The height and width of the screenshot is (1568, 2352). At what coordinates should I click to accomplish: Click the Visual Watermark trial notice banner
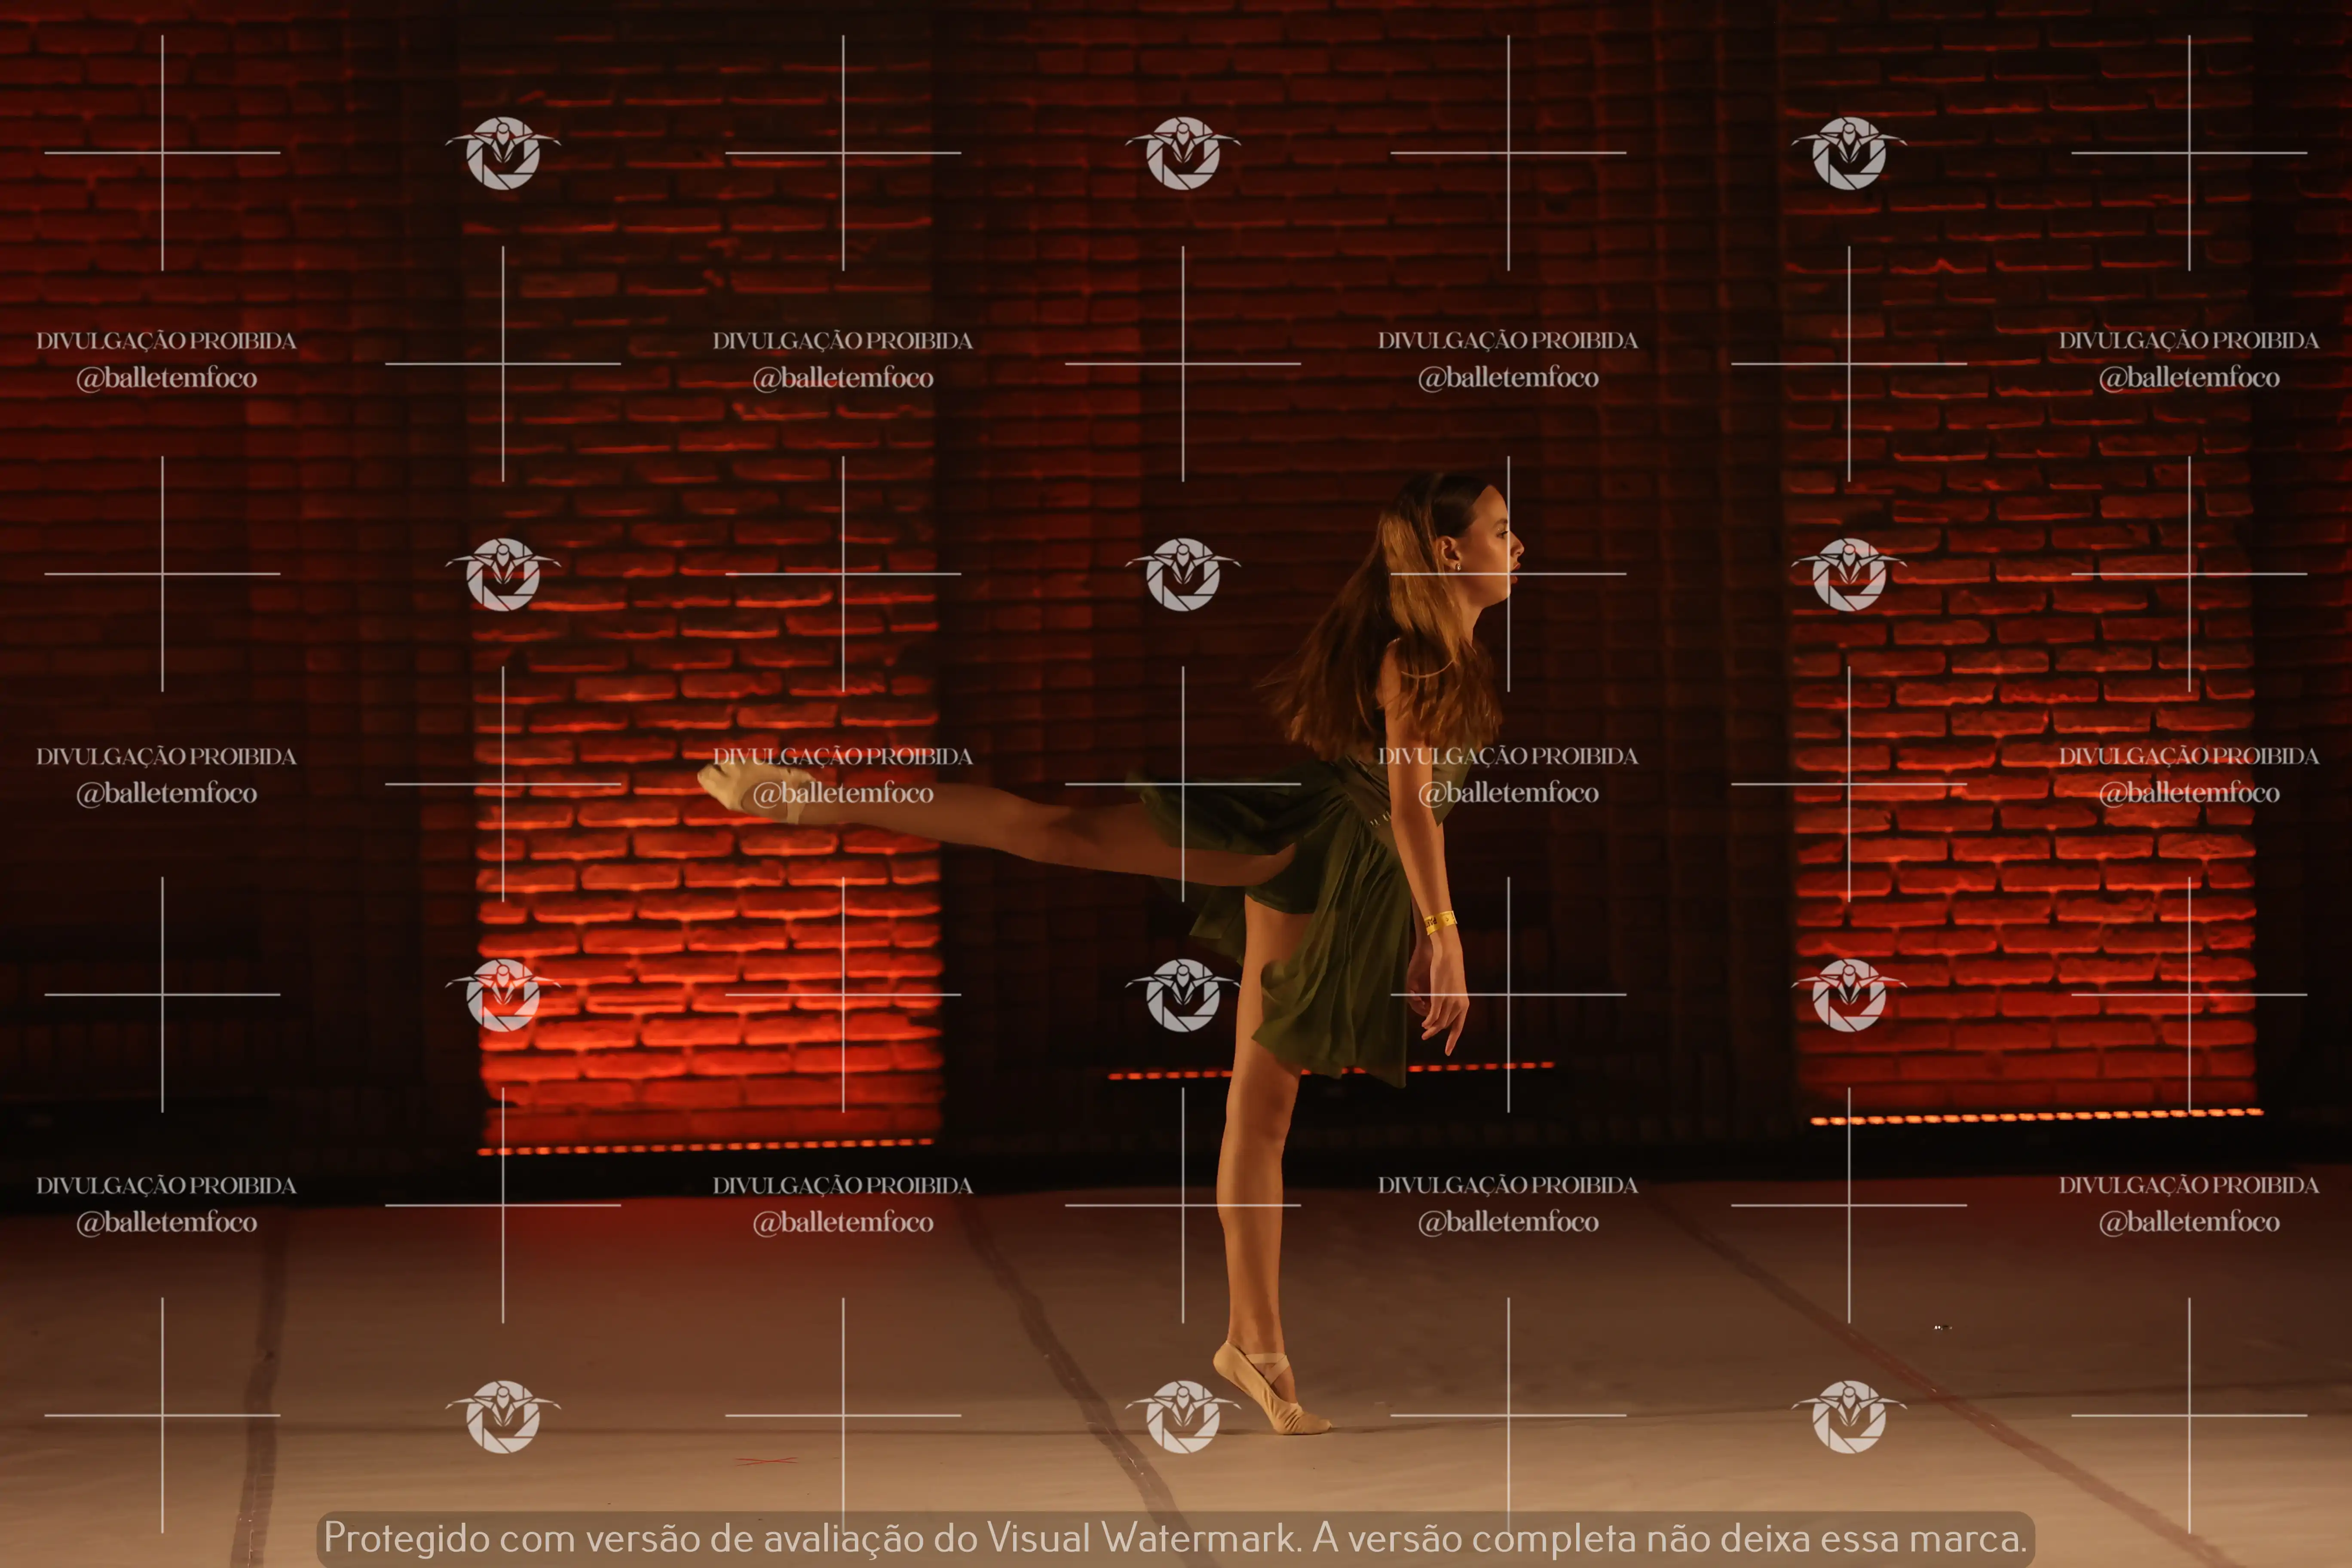pyautogui.click(x=1176, y=1538)
